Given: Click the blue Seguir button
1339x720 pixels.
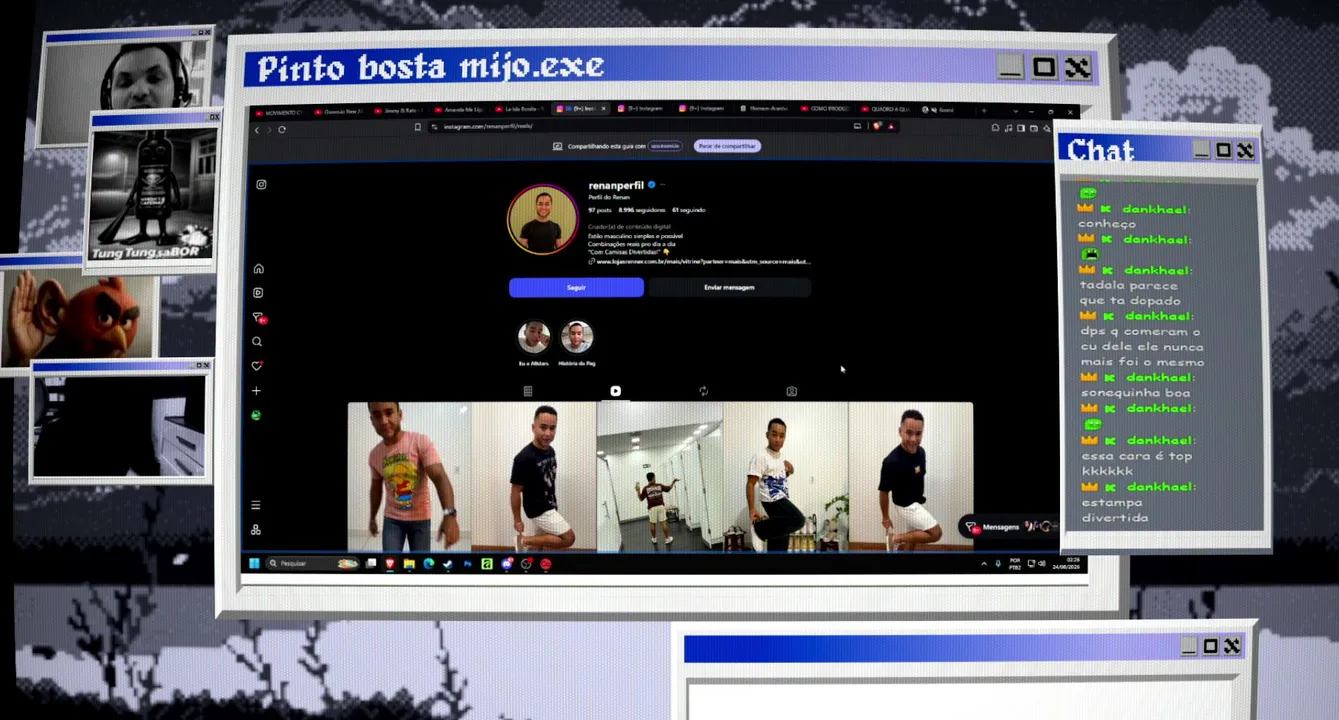Looking at the screenshot, I should 576,287.
